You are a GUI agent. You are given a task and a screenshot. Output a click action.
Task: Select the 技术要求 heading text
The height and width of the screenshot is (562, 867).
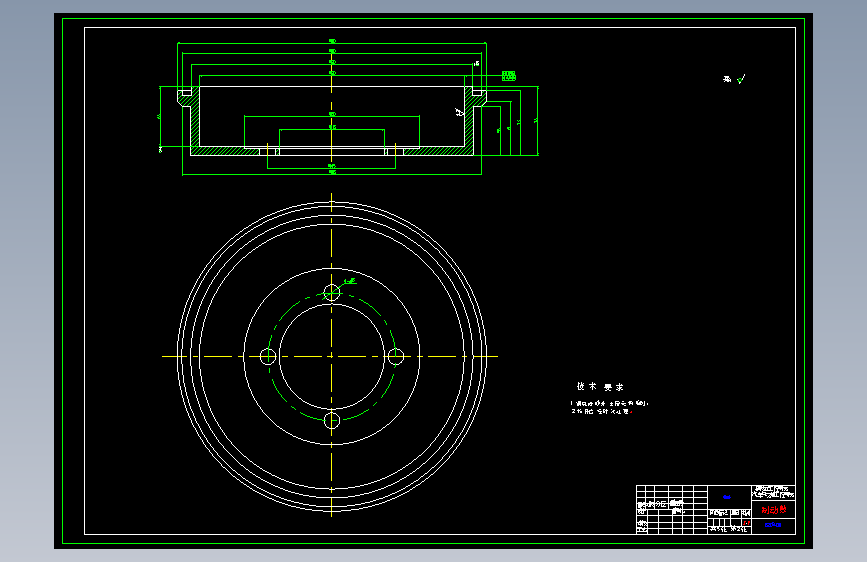click(x=600, y=387)
